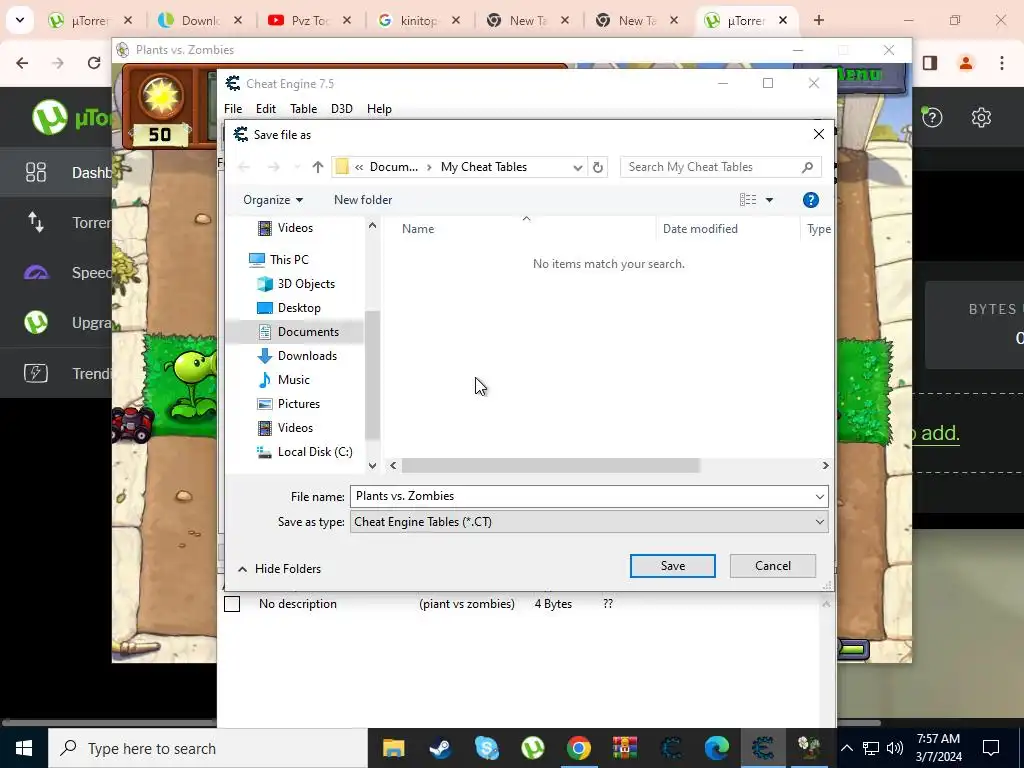This screenshot has height=768, width=1024.
Task: Click the refresh icon beside address bar
Action: (x=598, y=167)
